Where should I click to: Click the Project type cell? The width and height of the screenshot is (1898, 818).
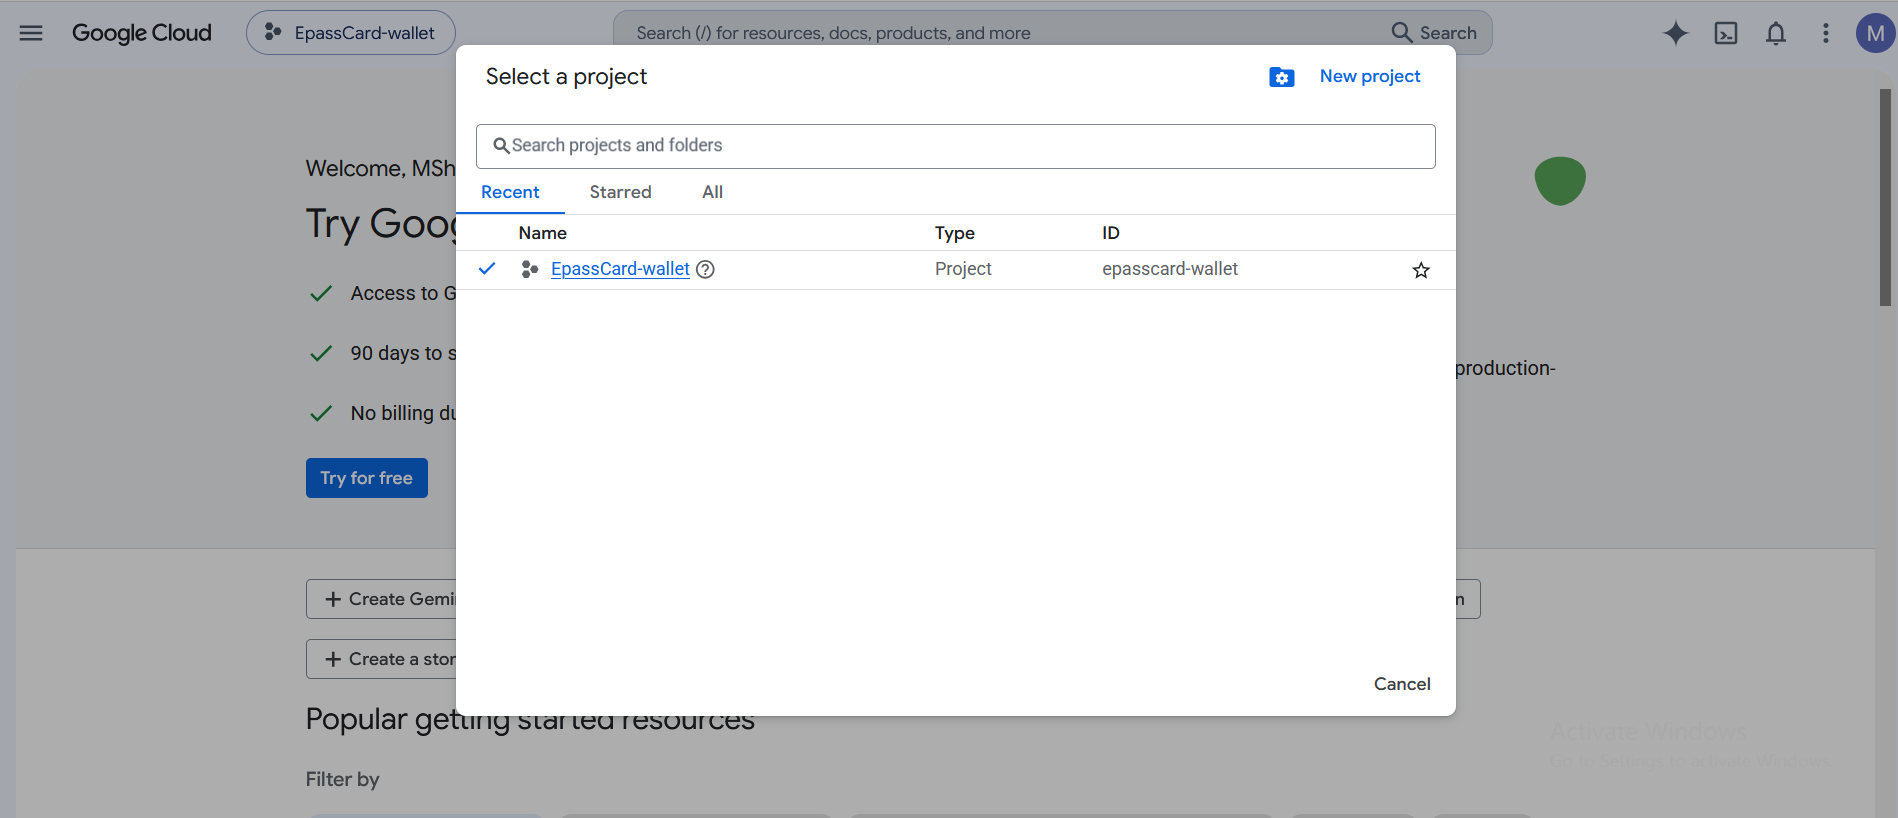(x=963, y=269)
